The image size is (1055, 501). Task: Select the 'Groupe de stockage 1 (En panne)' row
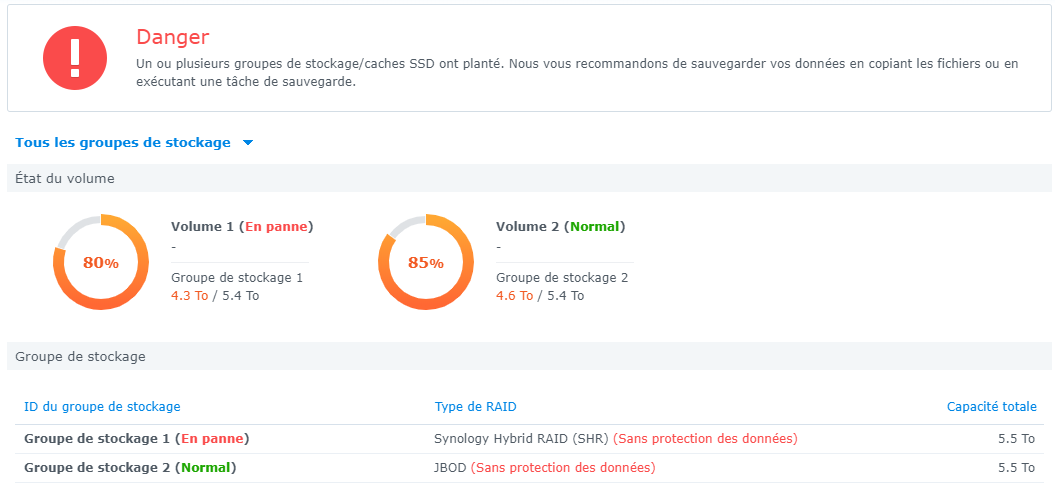(136, 439)
